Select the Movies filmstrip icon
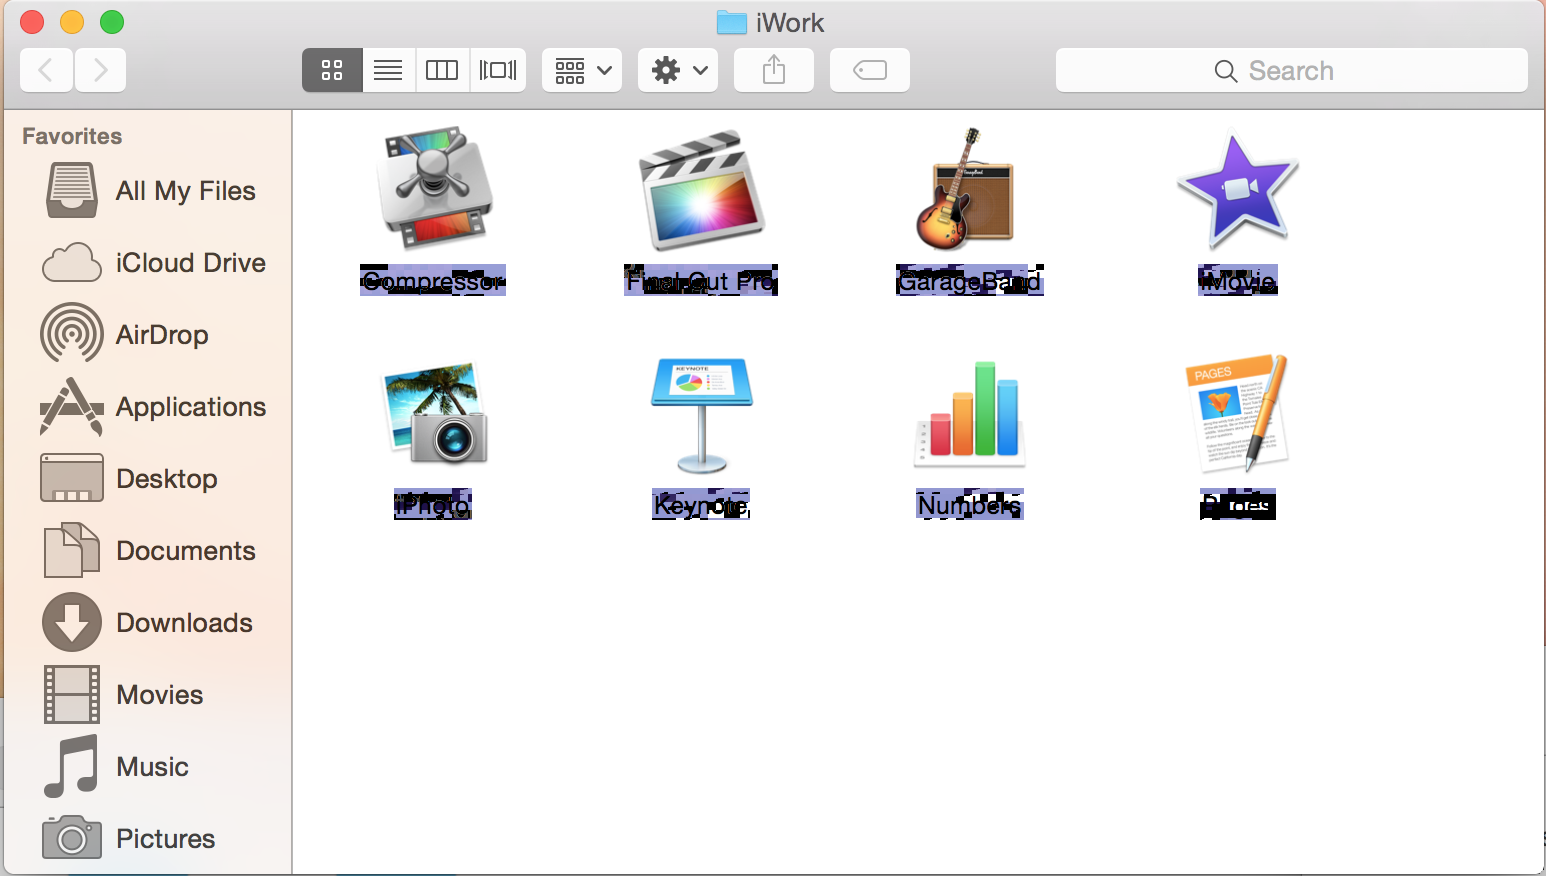Screen dimensions: 1546x876 pyautogui.click(x=72, y=694)
